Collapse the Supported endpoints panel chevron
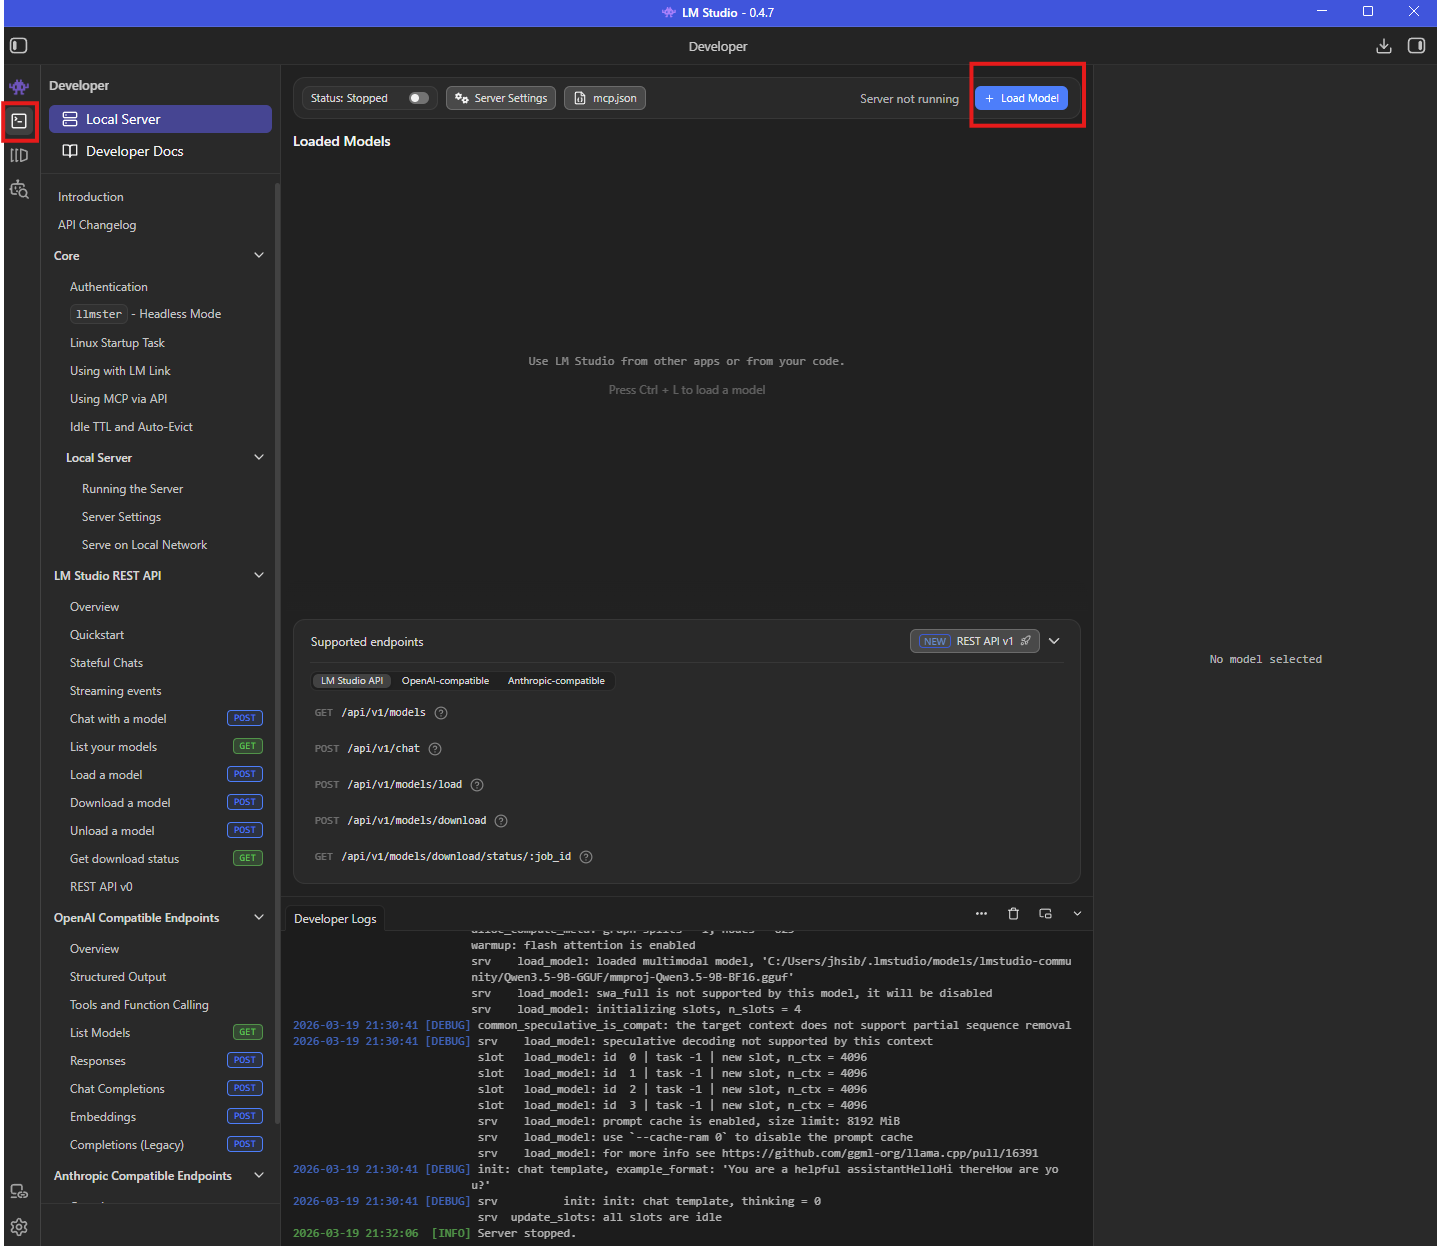This screenshot has height=1246, width=1437. pyautogui.click(x=1054, y=641)
